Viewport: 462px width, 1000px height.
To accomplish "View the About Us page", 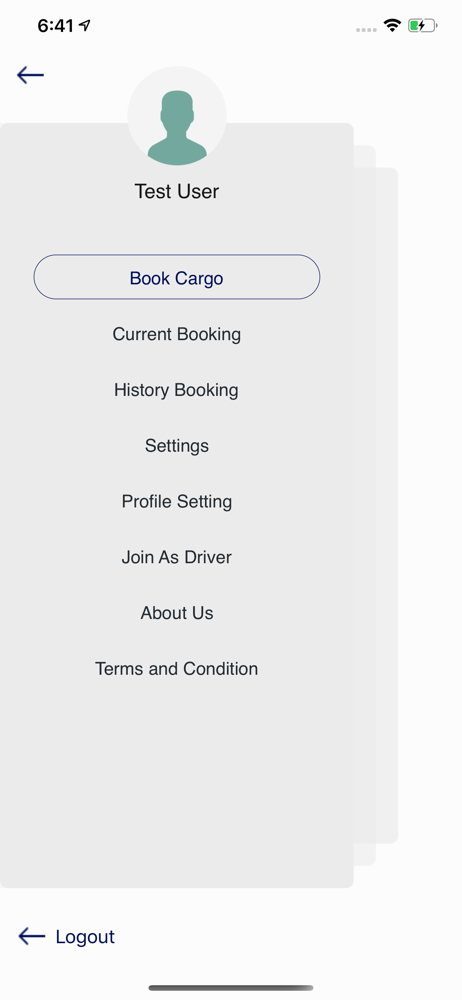I will [177, 613].
